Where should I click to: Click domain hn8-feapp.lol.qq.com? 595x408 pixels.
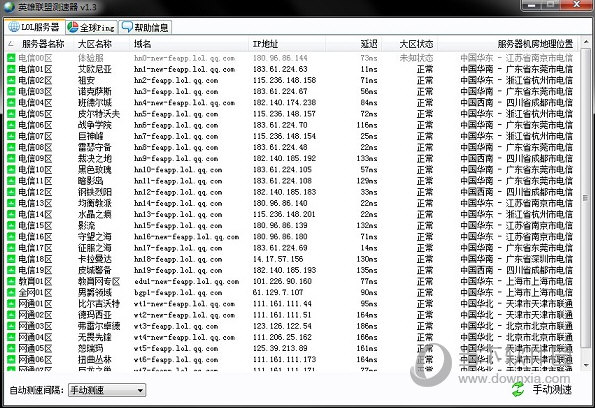(176, 147)
